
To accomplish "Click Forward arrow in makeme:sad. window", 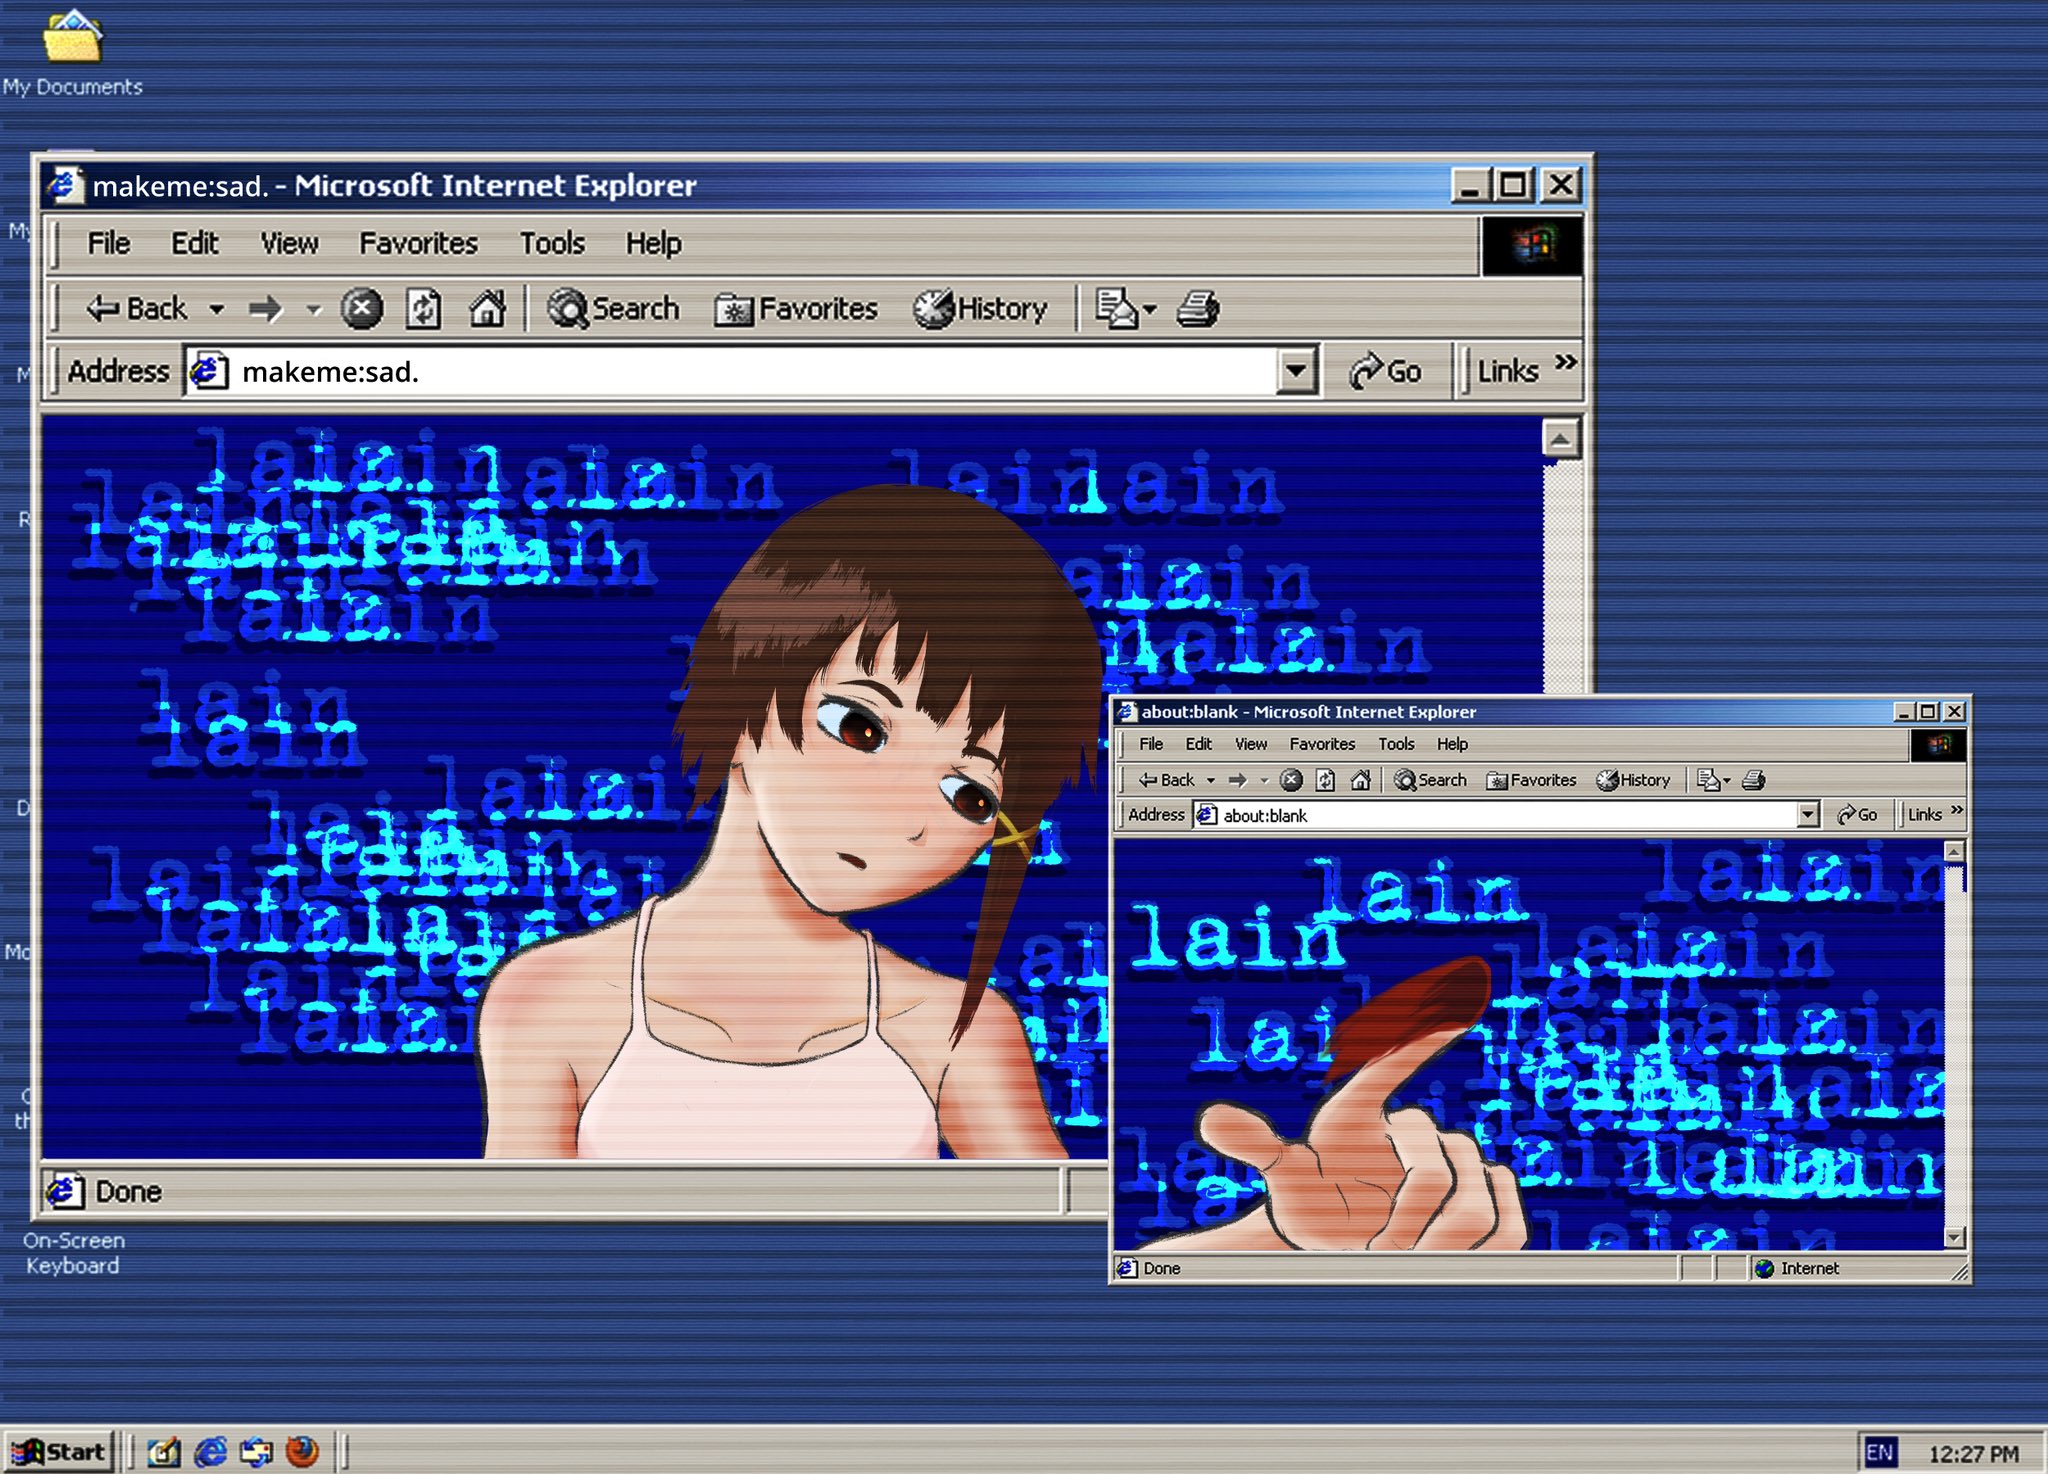I will coord(266,309).
